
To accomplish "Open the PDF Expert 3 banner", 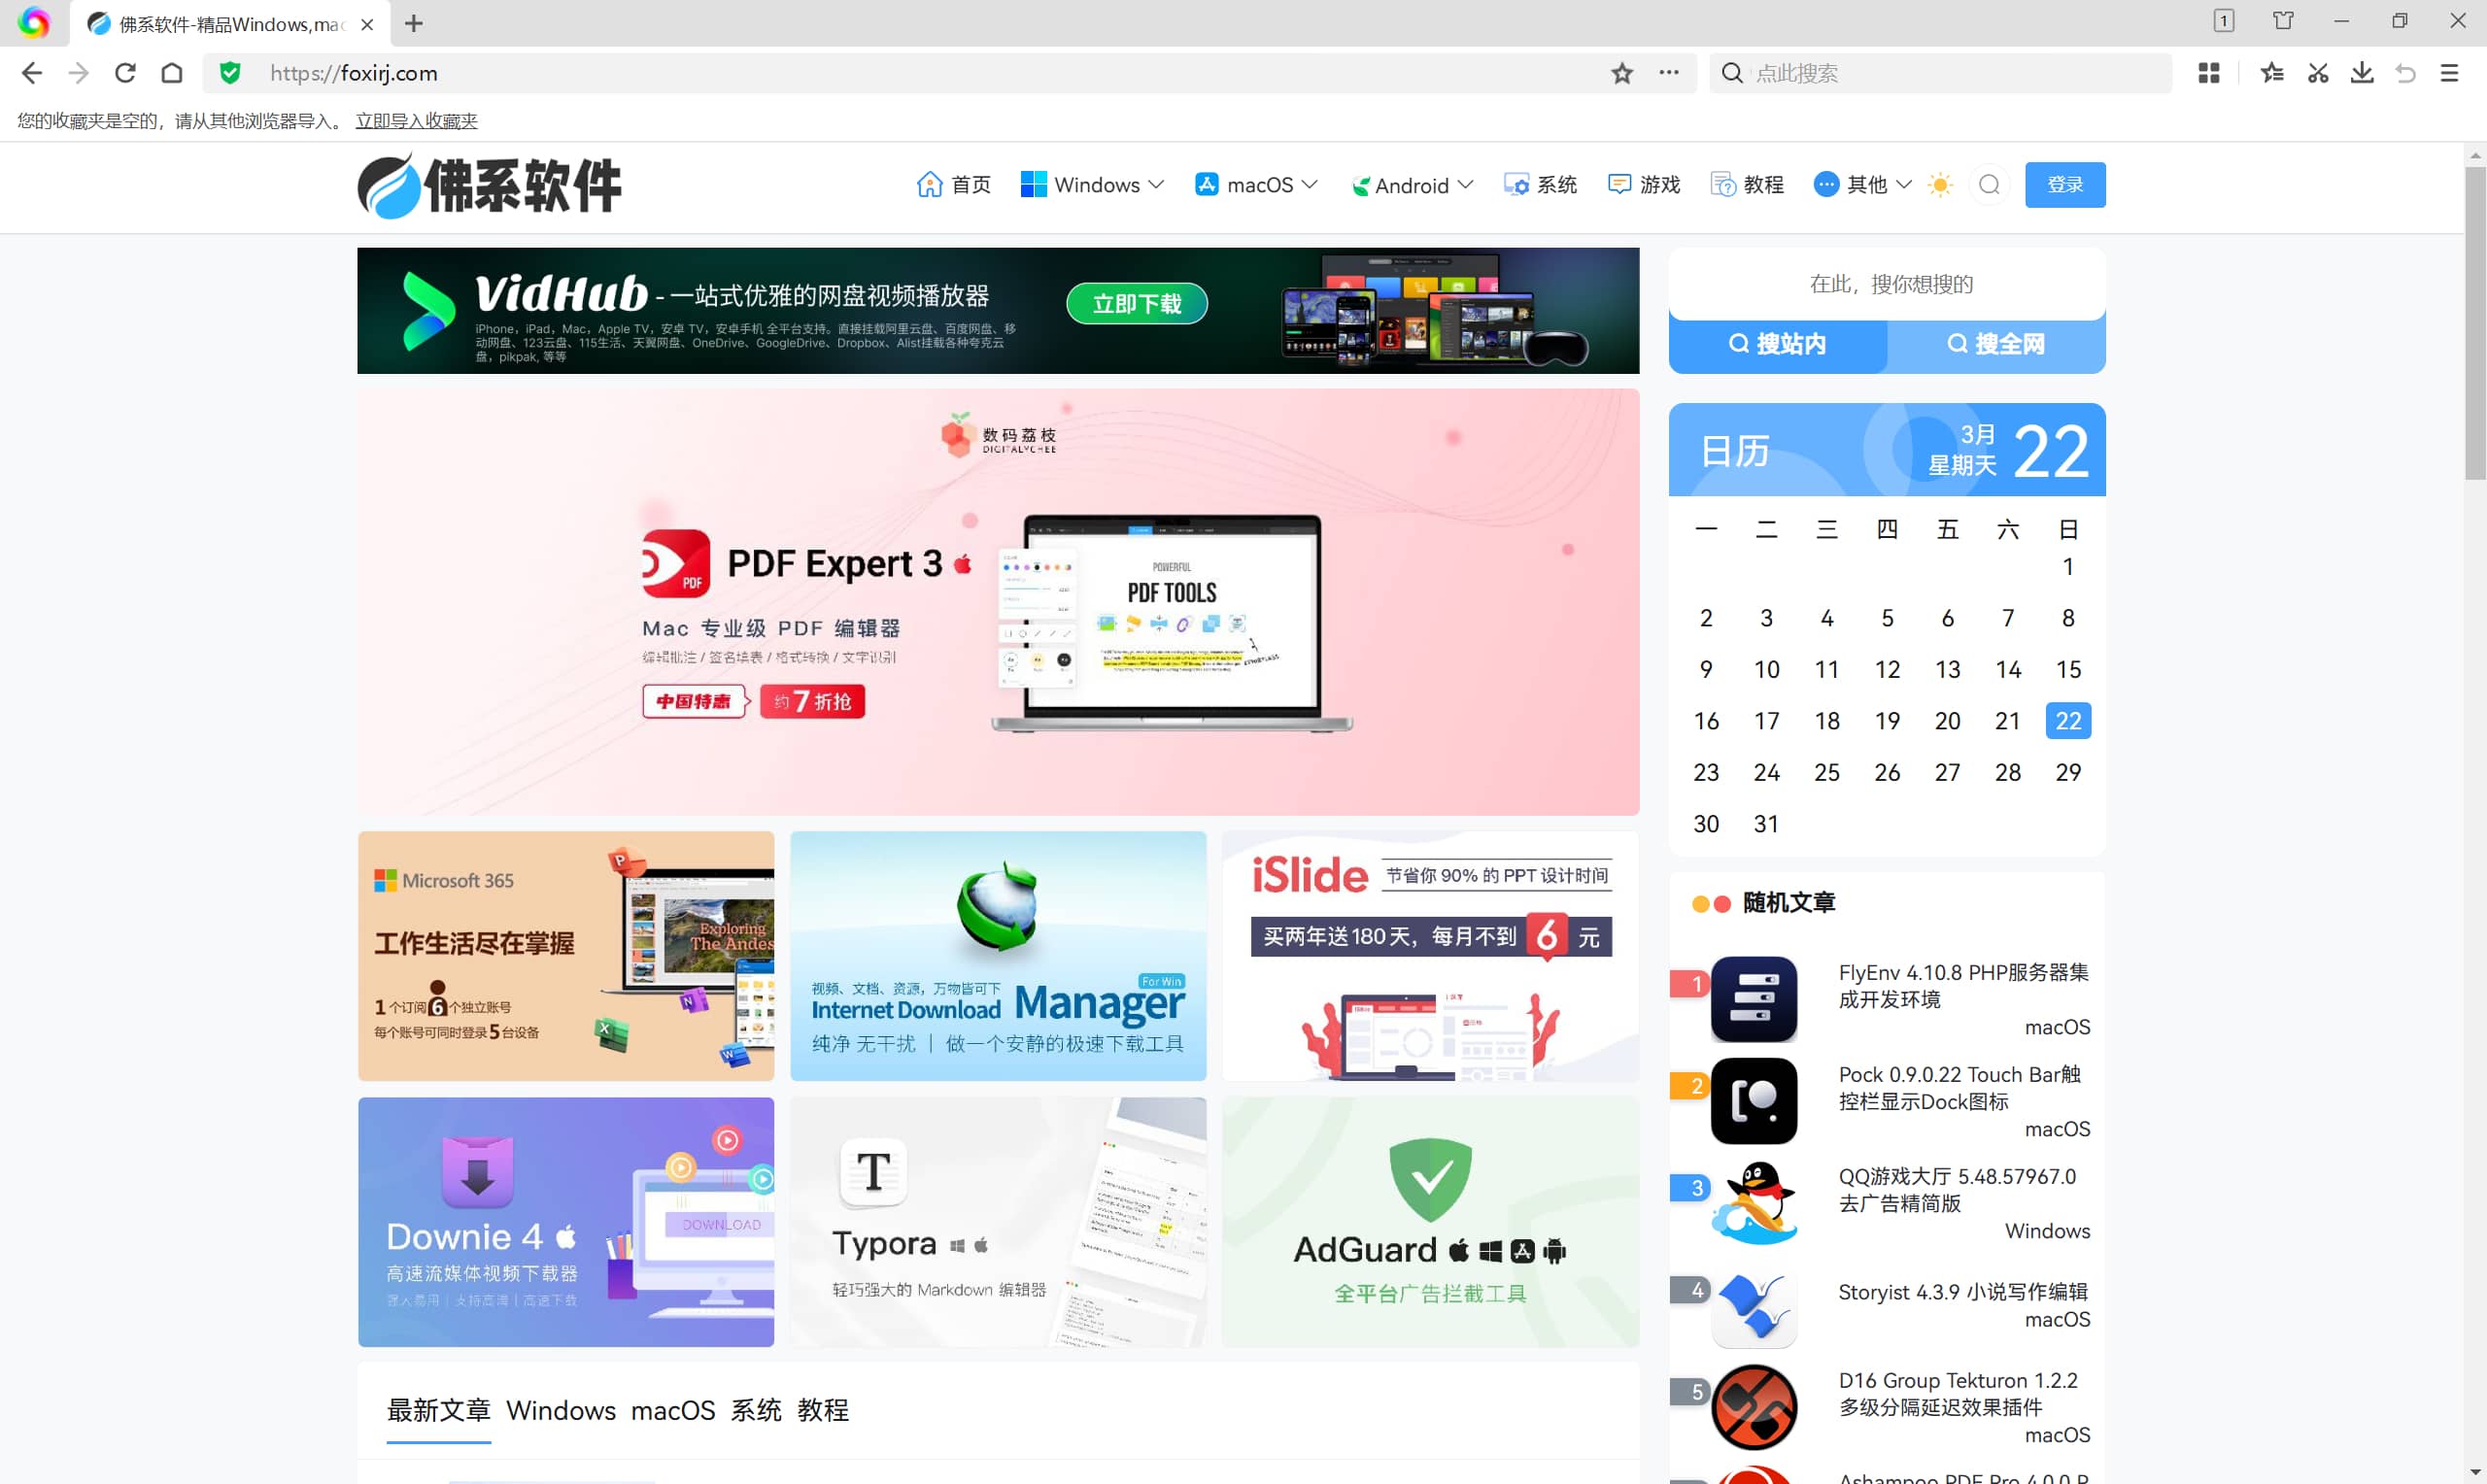I will (x=998, y=602).
